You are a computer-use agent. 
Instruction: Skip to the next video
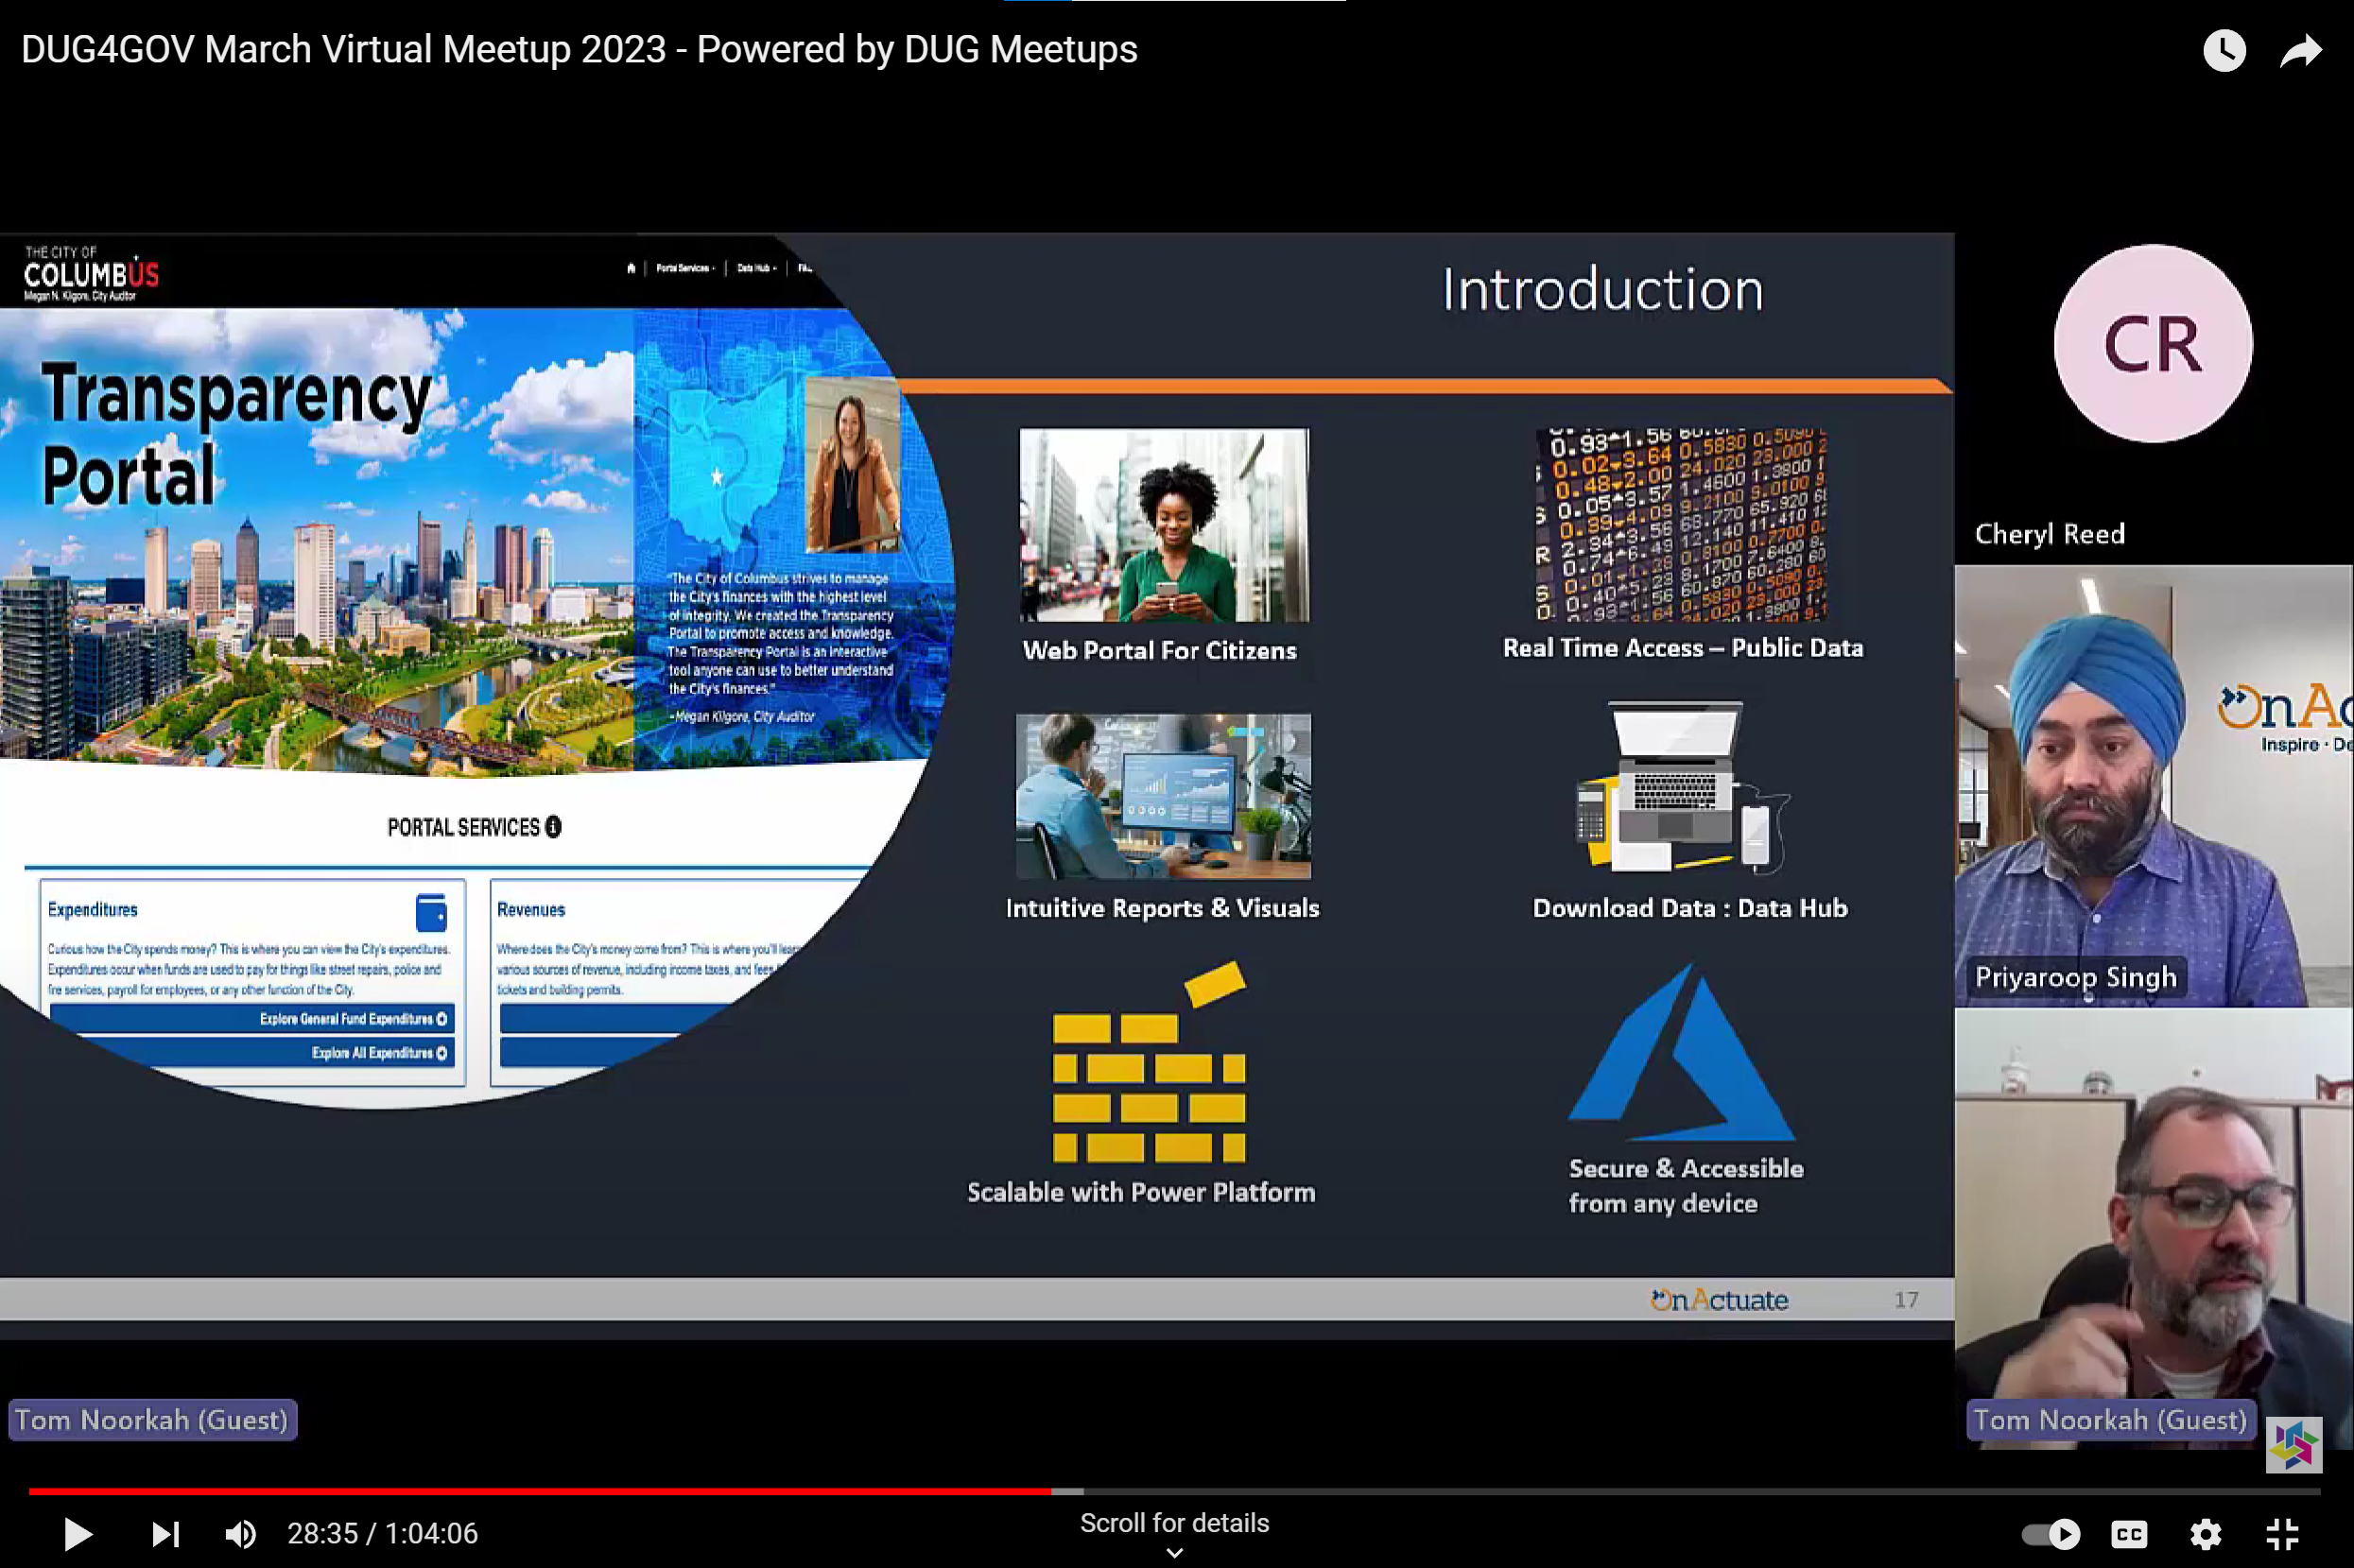(x=166, y=1533)
